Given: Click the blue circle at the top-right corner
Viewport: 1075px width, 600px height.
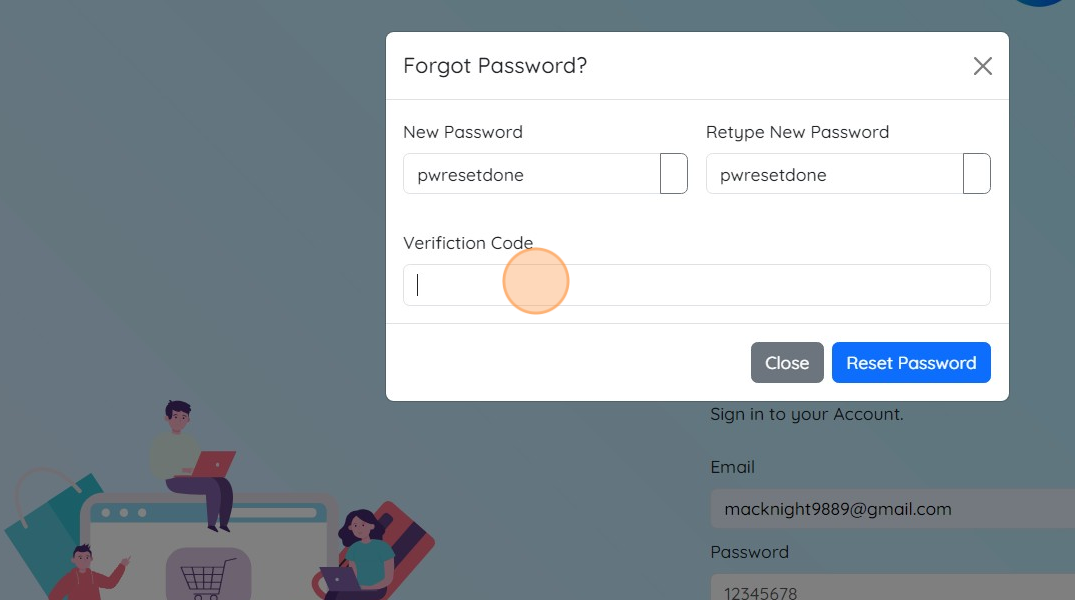Looking at the screenshot, I should pyautogui.click(x=1040, y=2).
